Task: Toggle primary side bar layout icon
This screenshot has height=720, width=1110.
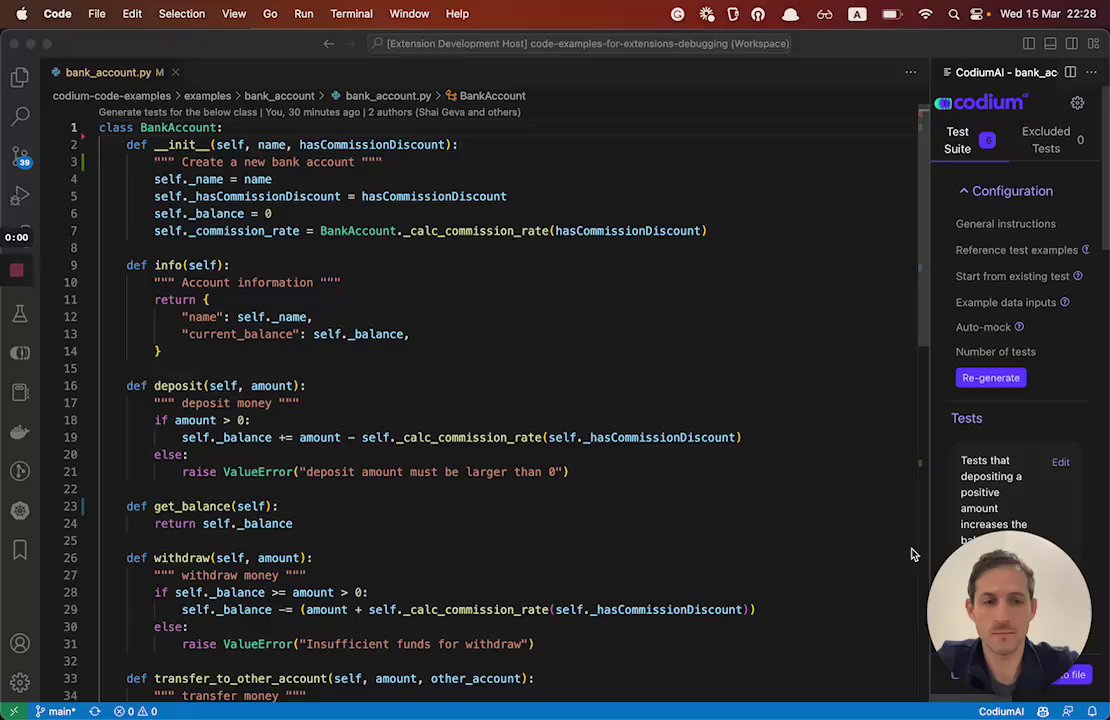Action: tap(1029, 43)
